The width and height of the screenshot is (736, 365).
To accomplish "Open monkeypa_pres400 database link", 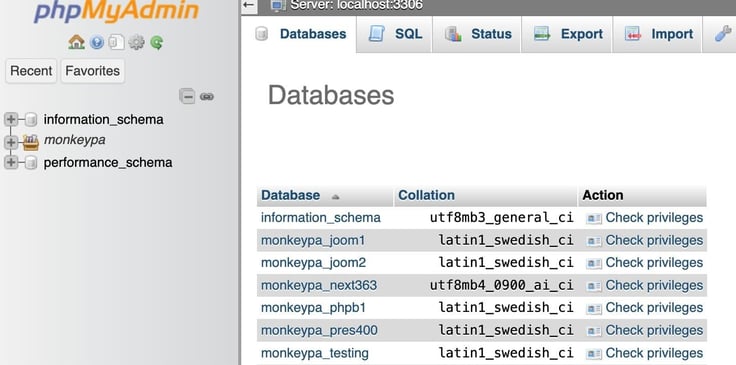I will pos(319,330).
